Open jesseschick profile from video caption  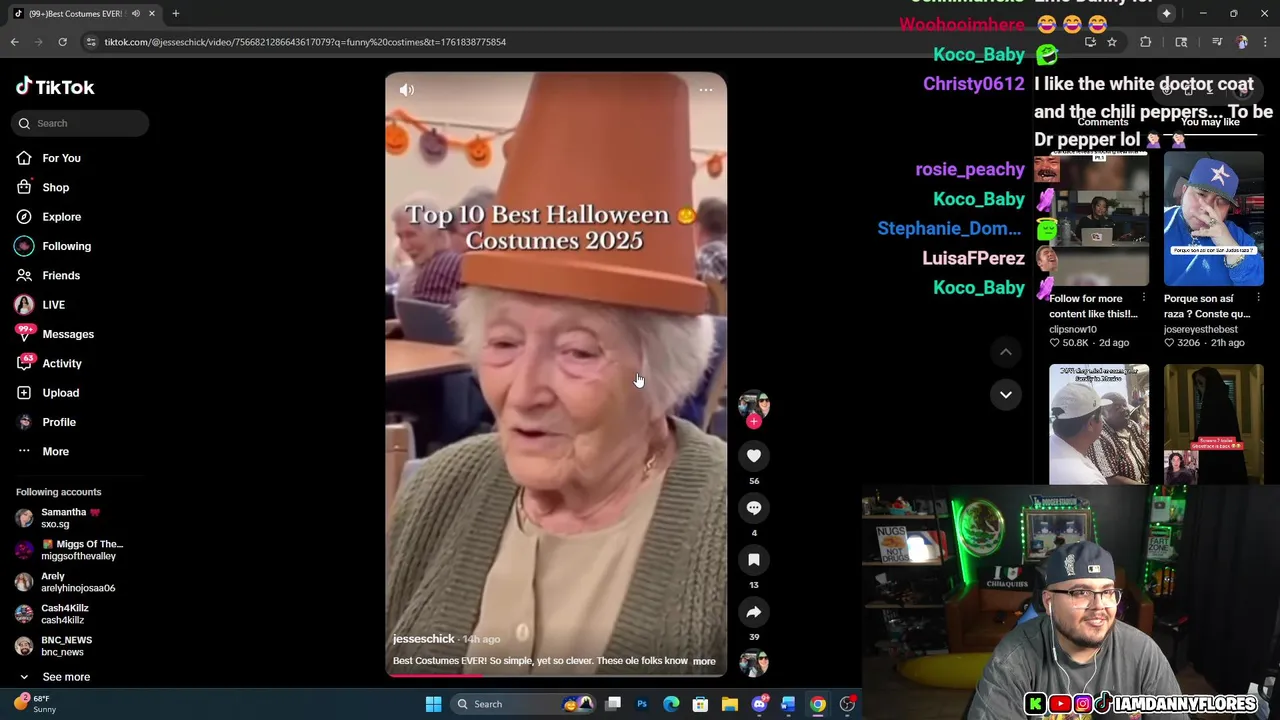tap(423, 639)
